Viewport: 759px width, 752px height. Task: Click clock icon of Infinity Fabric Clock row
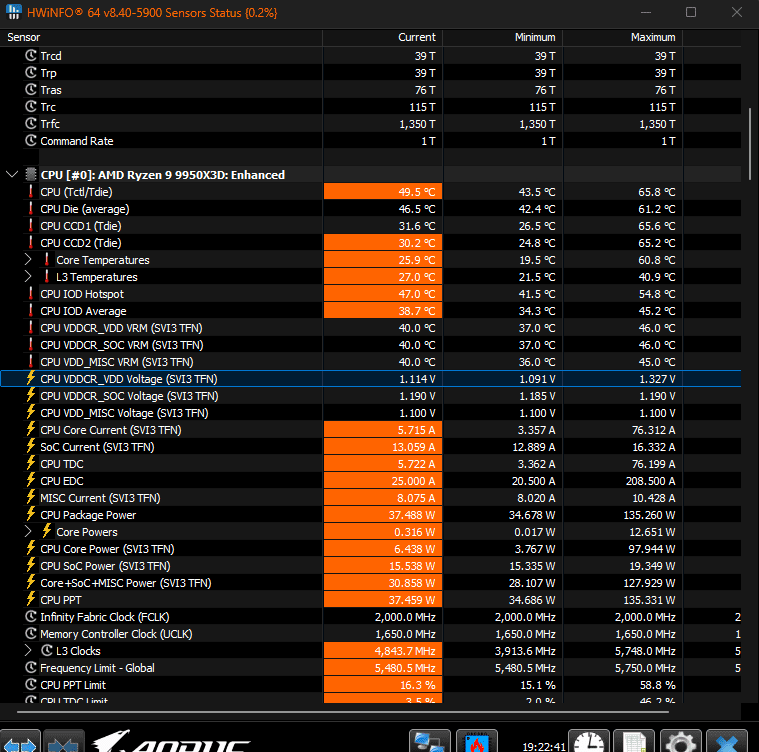coord(31,617)
